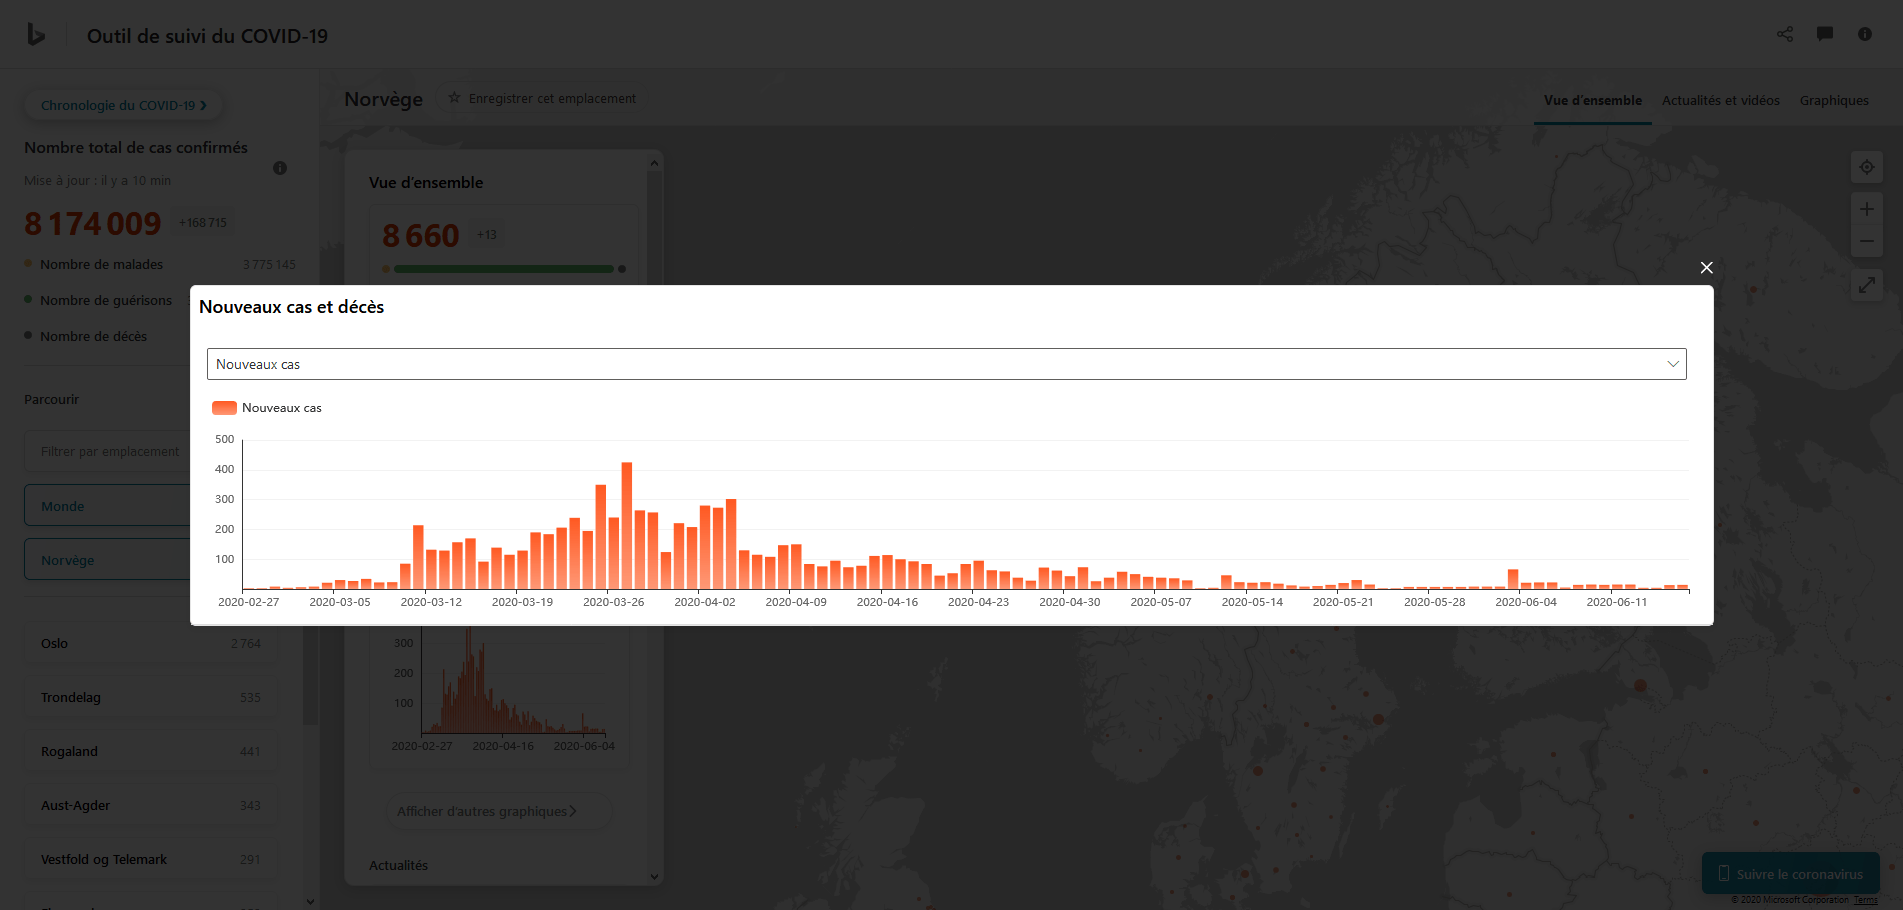The width and height of the screenshot is (1903, 910).
Task: Click Nombre de guérisons label
Action: (106, 301)
